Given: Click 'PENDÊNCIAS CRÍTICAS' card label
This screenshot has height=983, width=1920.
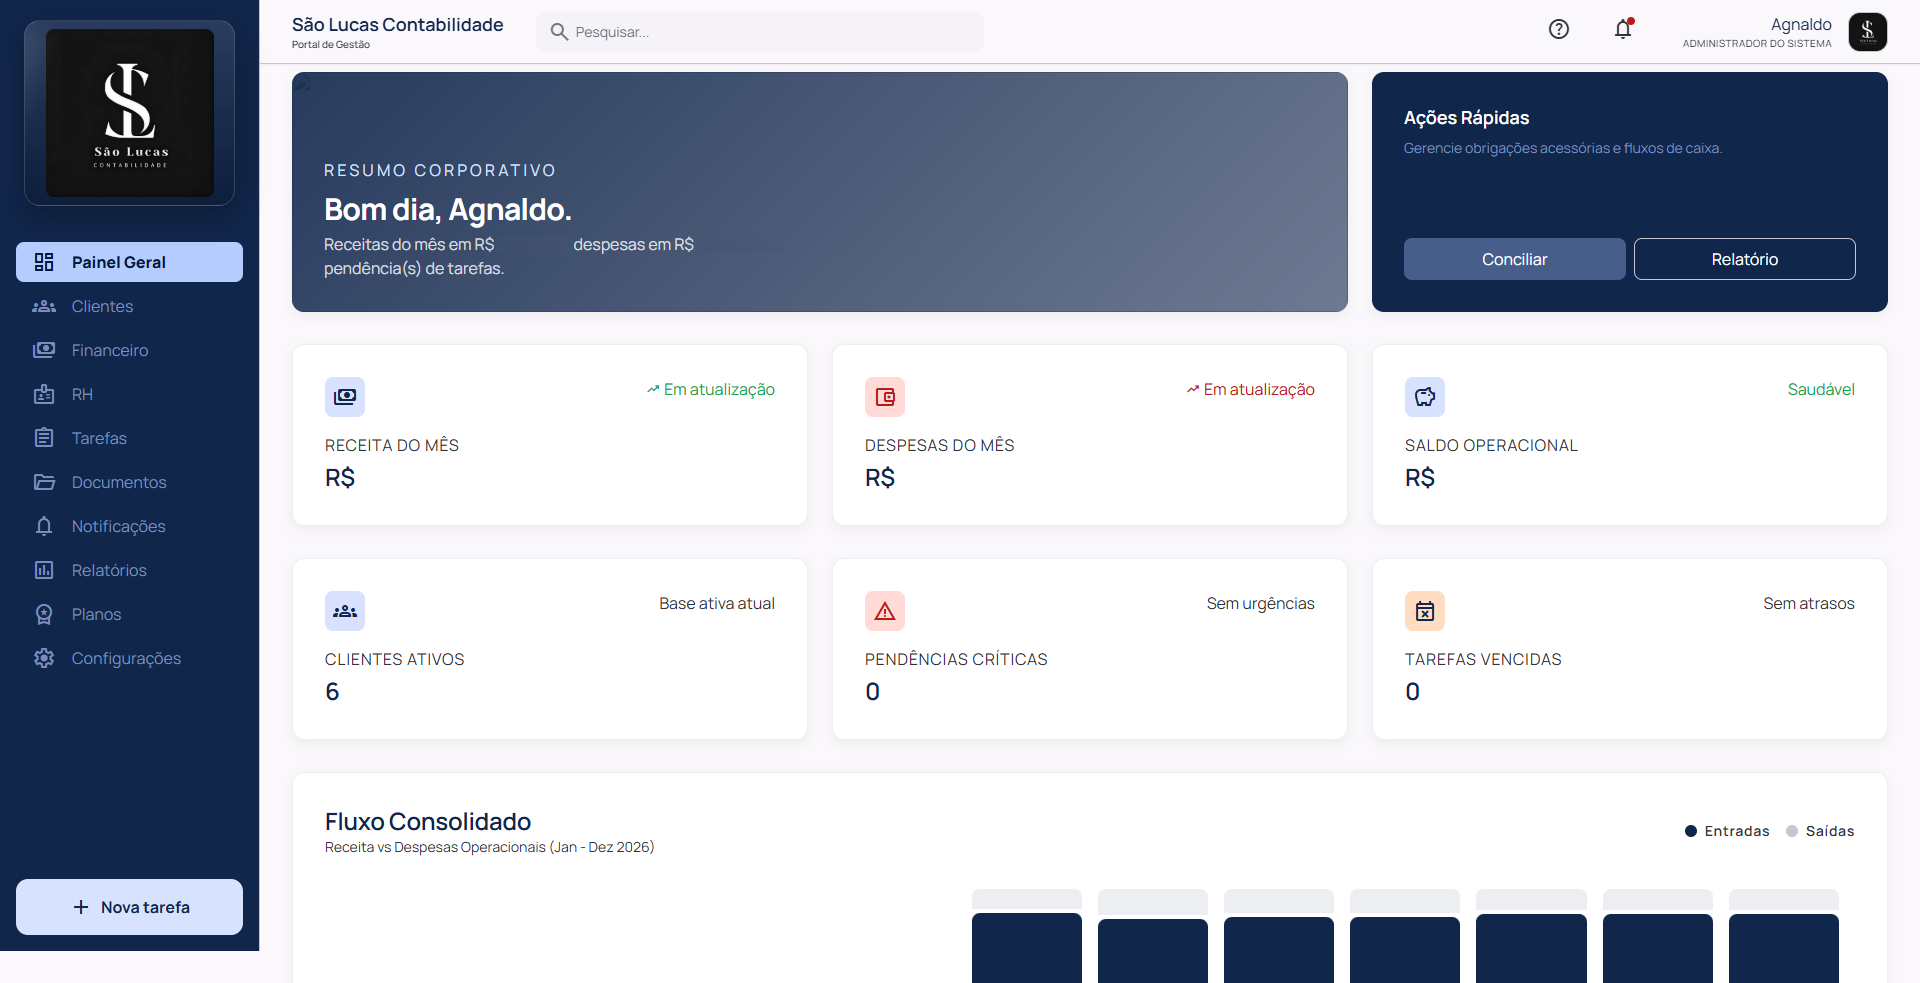Looking at the screenshot, I should coord(956,659).
